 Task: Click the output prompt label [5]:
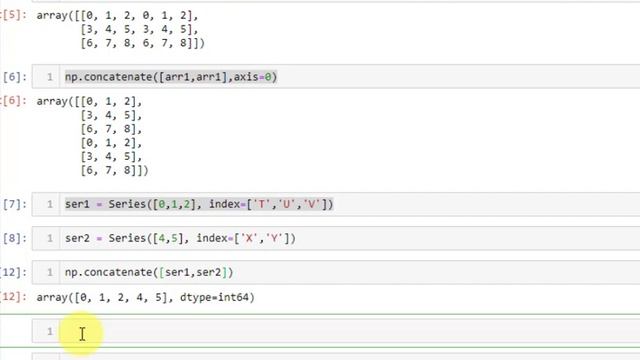(x=13, y=15)
